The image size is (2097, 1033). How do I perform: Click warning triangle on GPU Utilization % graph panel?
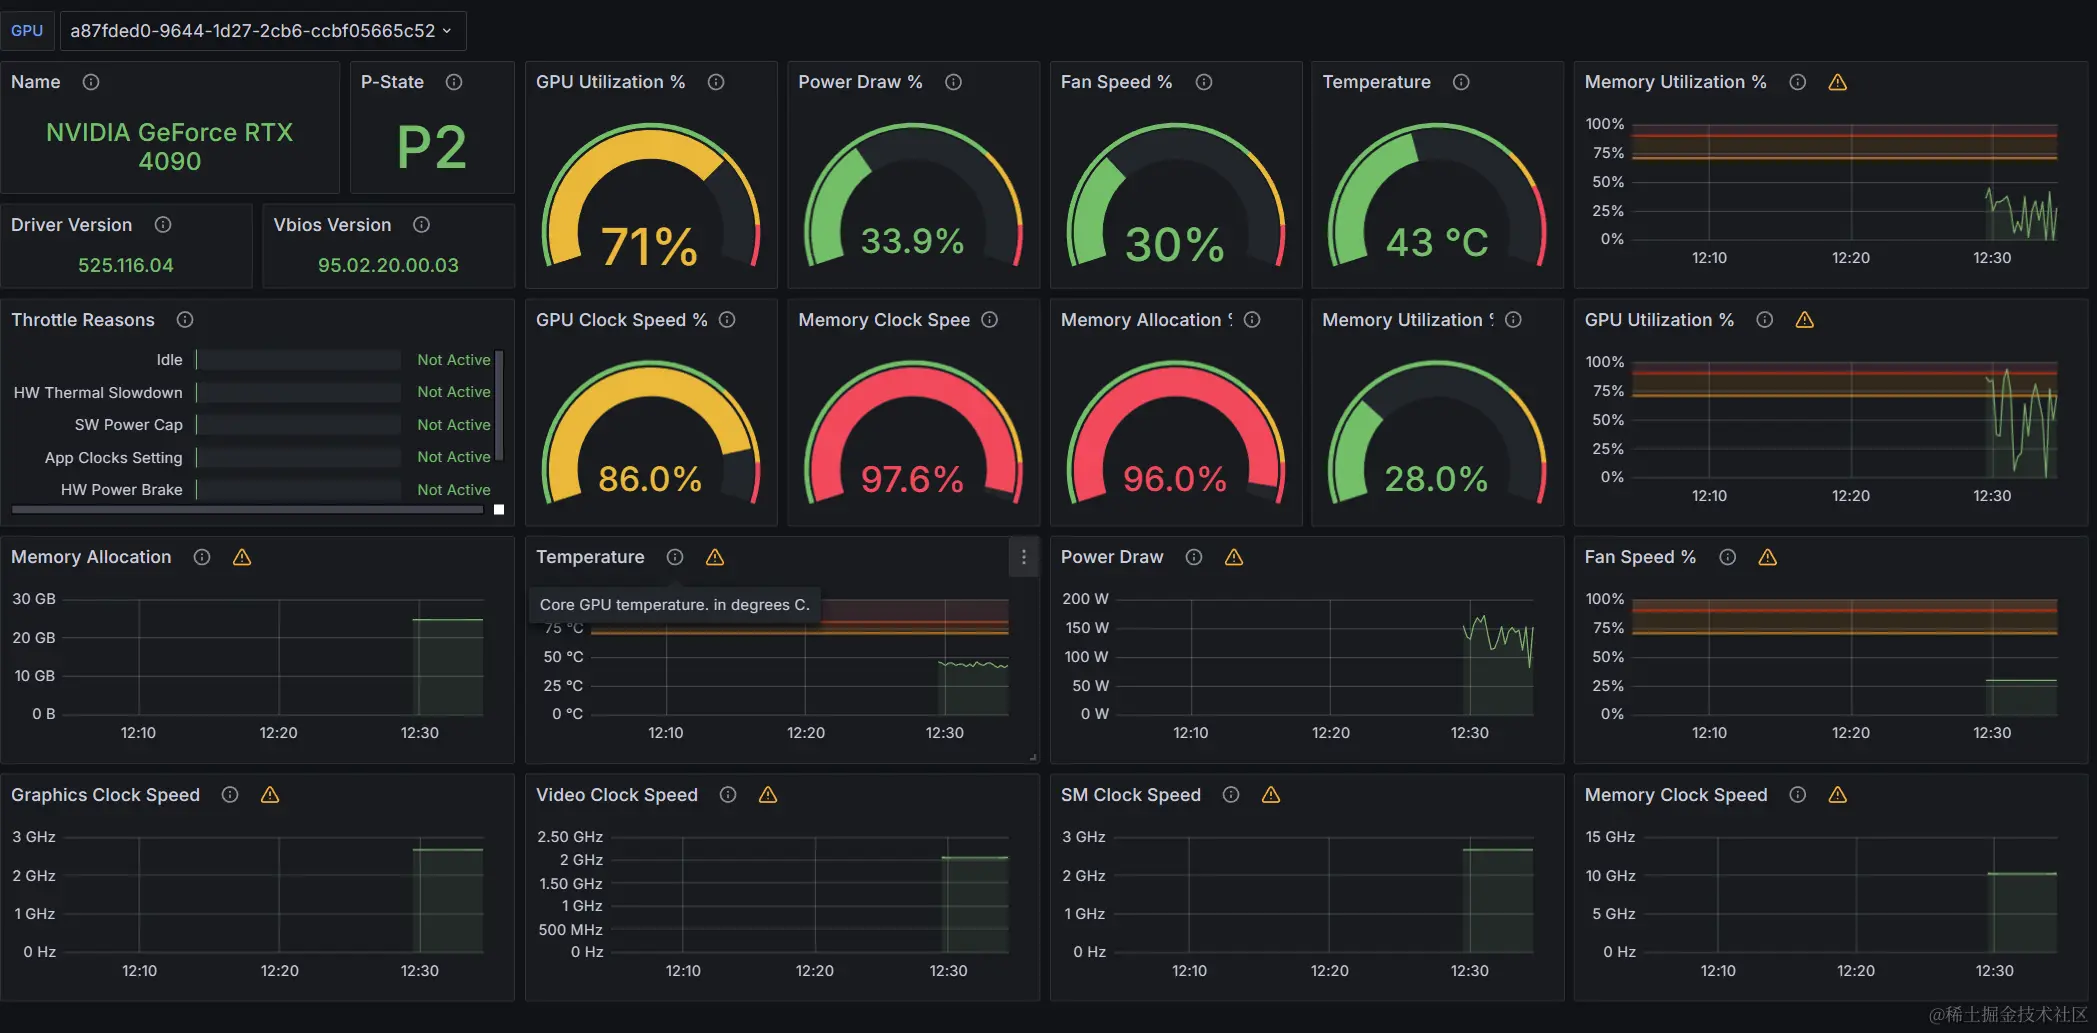pos(1804,320)
